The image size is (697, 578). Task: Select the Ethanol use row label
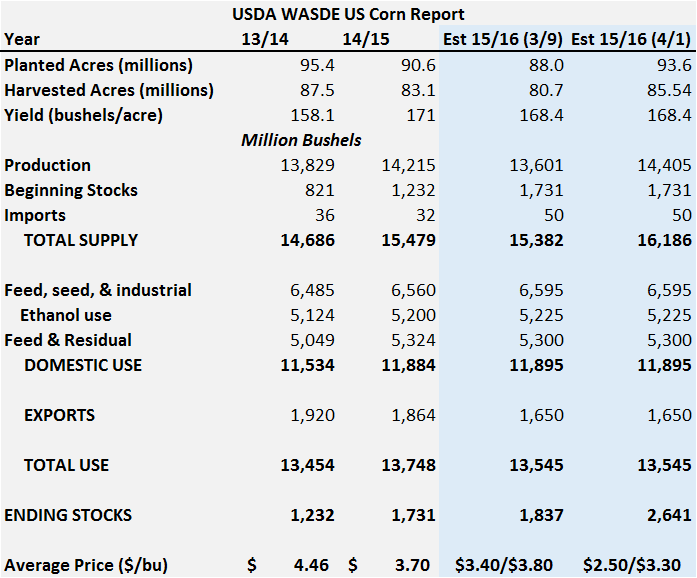[x=66, y=315]
